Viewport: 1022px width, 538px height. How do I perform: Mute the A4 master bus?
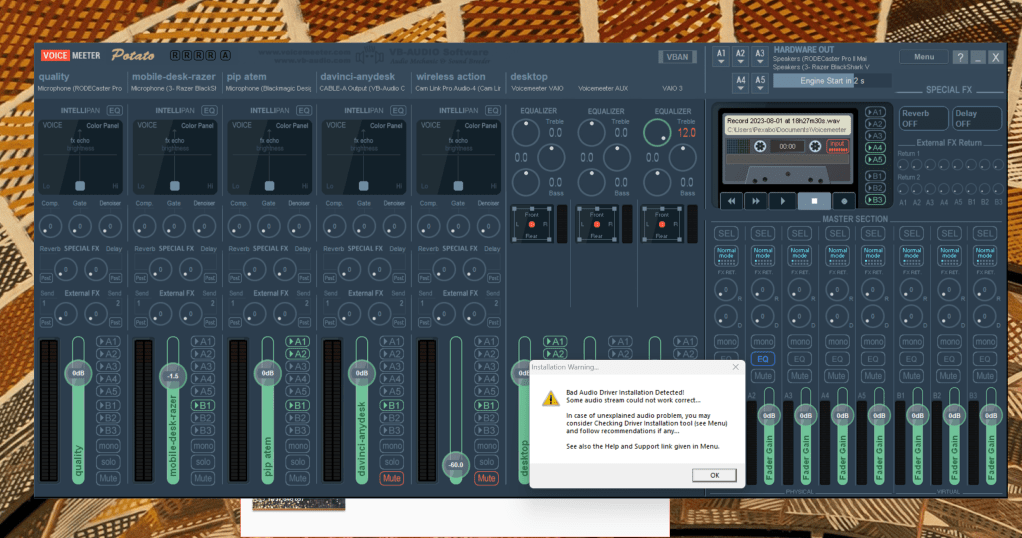pyautogui.click(x=836, y=376)
